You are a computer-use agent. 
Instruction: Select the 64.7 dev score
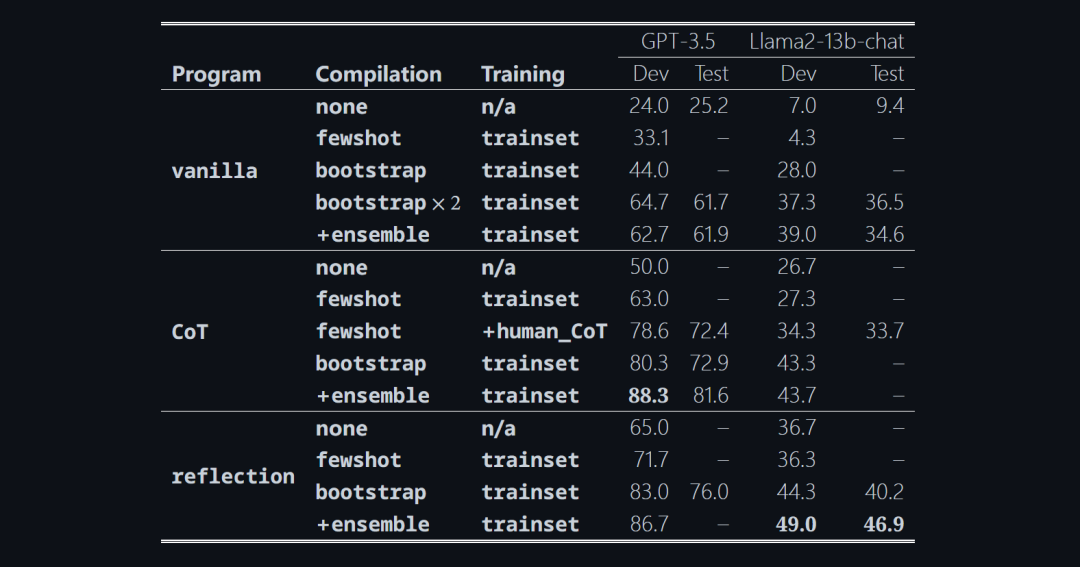[648, 202]
